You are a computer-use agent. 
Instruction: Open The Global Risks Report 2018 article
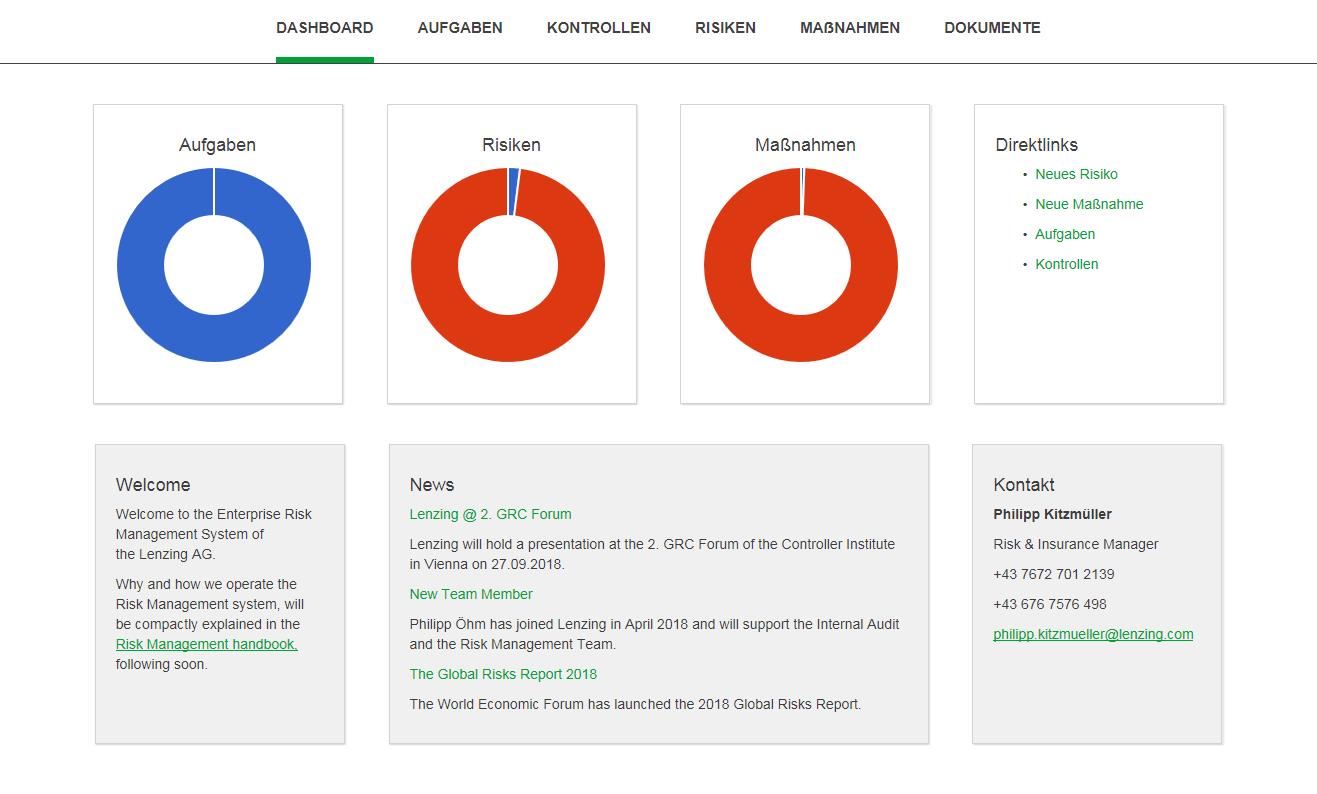point(503,674)
